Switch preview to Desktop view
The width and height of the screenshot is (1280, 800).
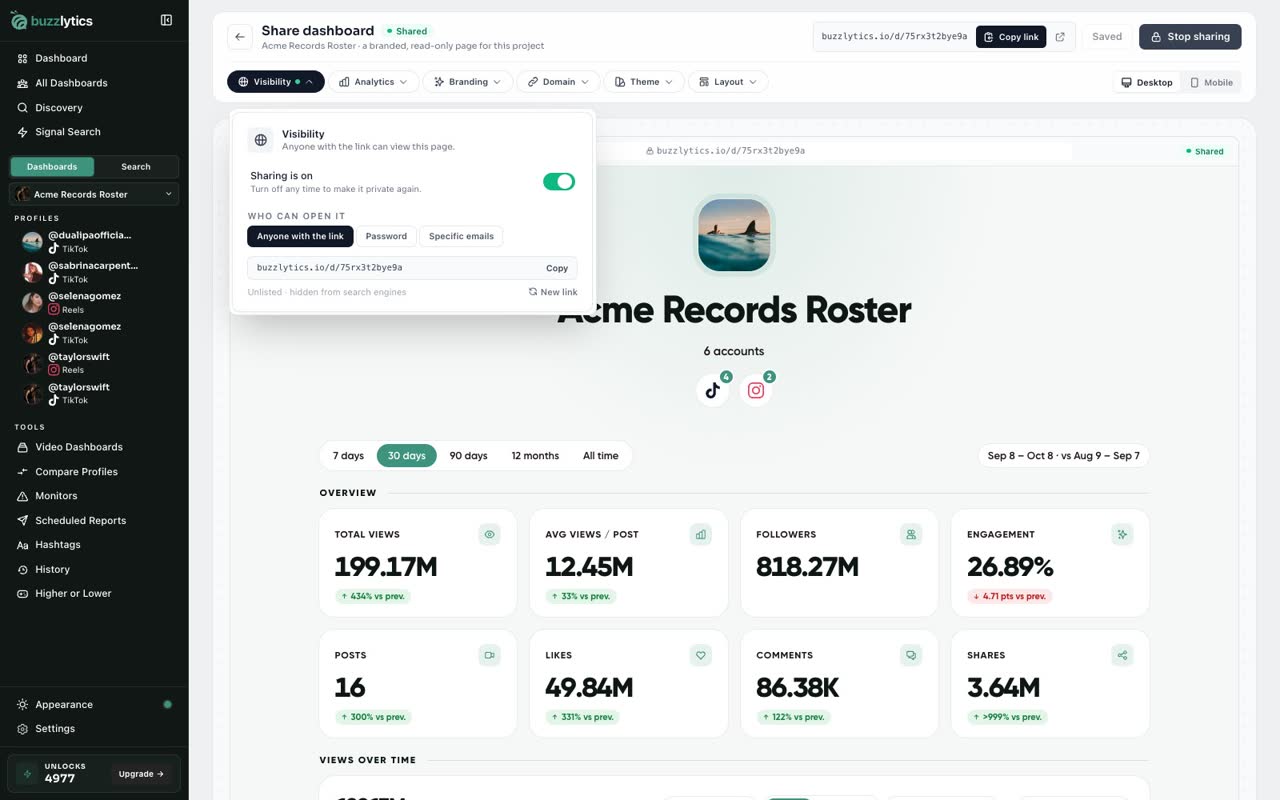point(1147,82)
